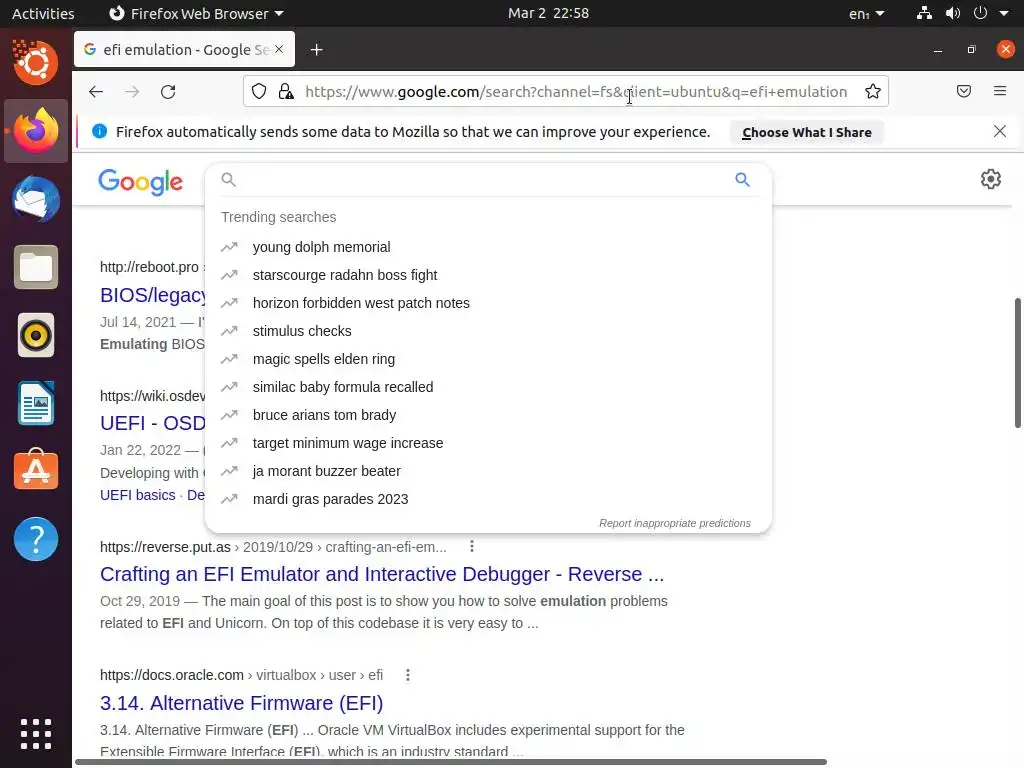The height and width of the screenshot is (768, 1024).
Task: Select suggestion magic spells elden ring
Action: (x=488, y=359)
